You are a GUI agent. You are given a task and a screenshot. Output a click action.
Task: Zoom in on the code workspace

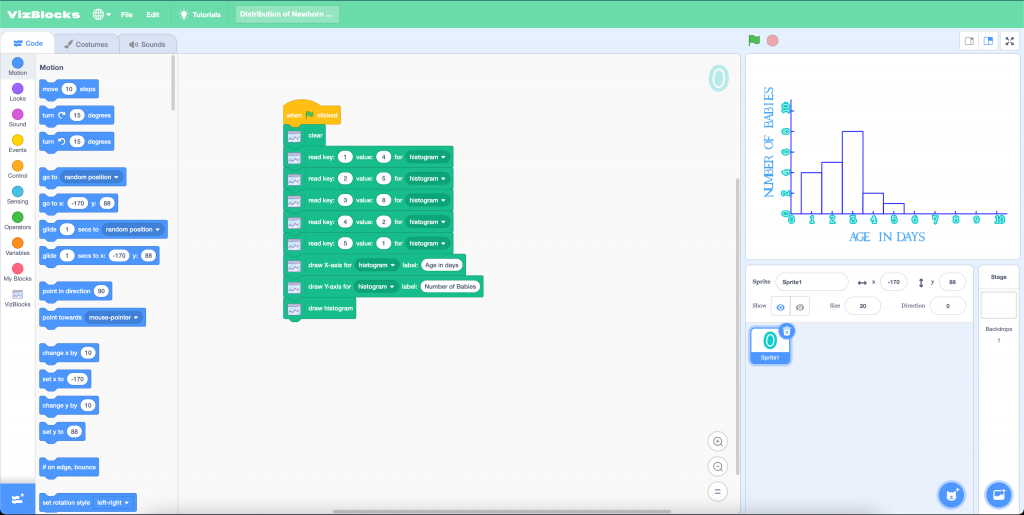(x=717, y=441)
